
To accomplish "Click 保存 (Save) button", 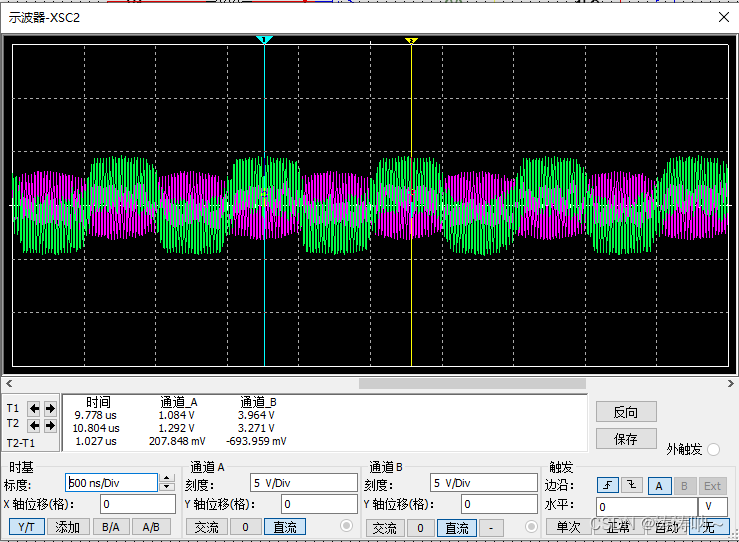I will tap(626, 439).
